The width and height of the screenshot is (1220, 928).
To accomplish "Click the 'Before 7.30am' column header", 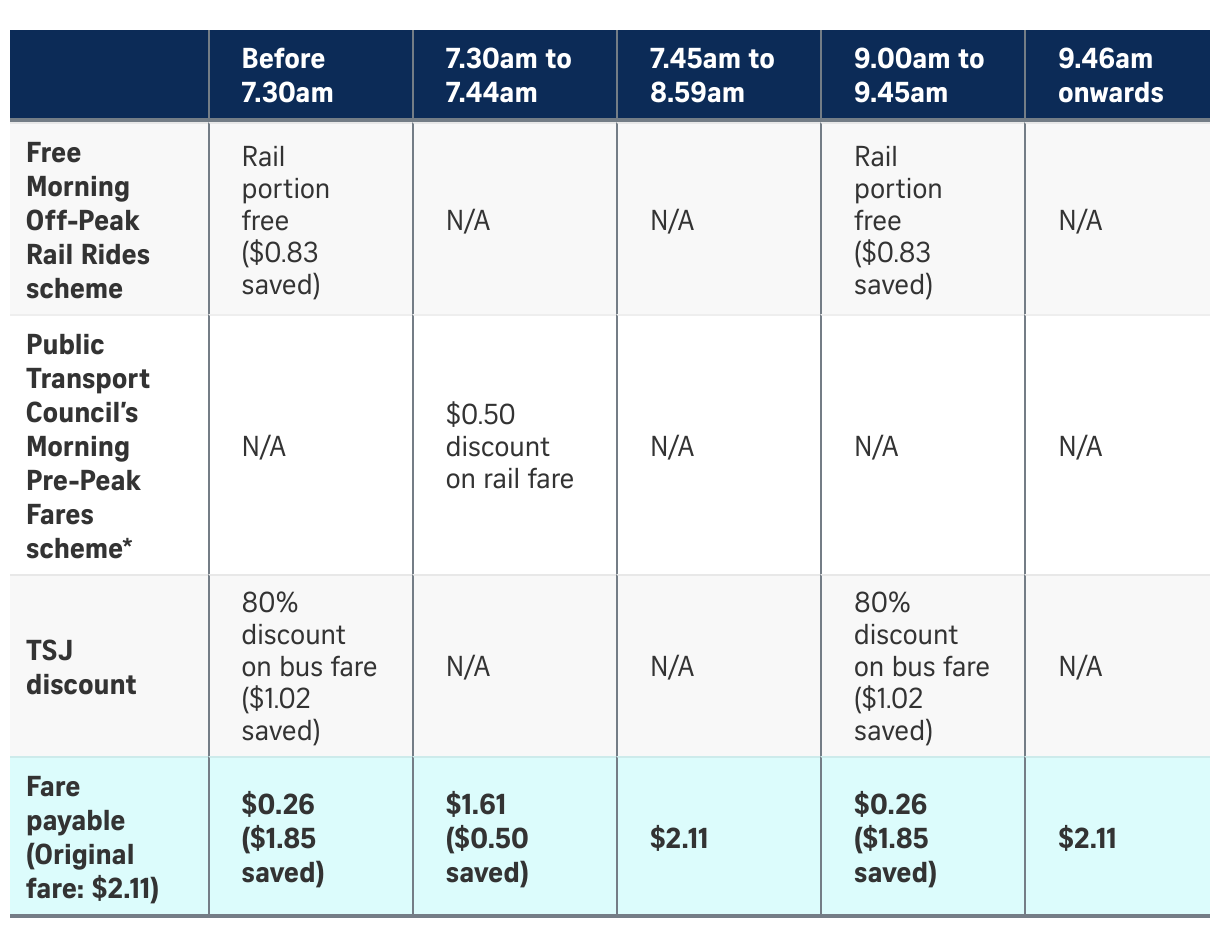I will 287,76.
